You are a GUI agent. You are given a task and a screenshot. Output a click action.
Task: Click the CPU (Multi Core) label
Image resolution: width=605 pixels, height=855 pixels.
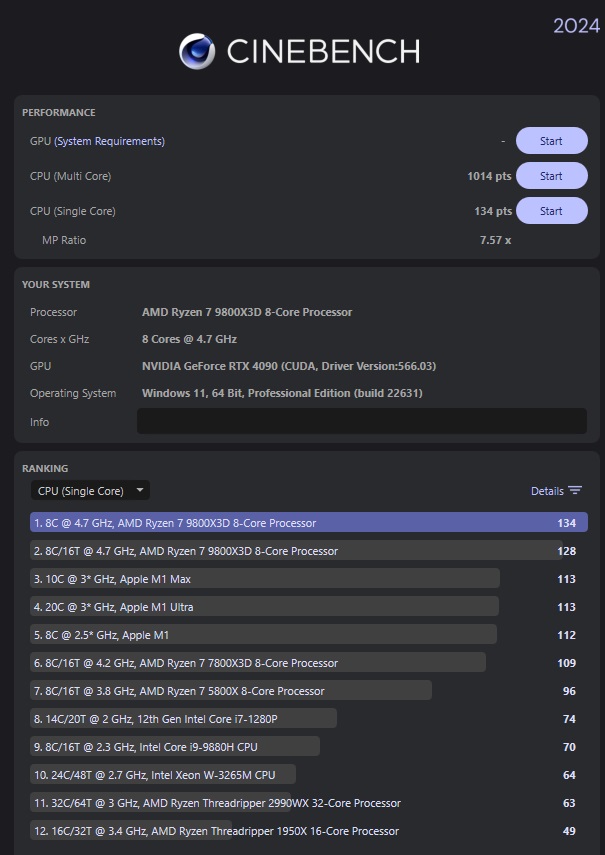pos(70,176)
